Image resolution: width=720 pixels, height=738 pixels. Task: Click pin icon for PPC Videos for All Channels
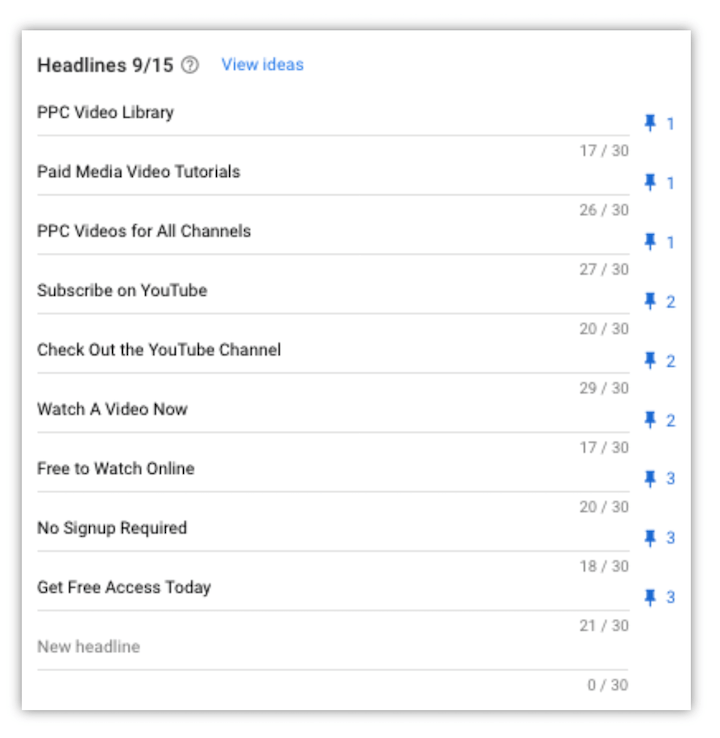[x=650, y=242]
